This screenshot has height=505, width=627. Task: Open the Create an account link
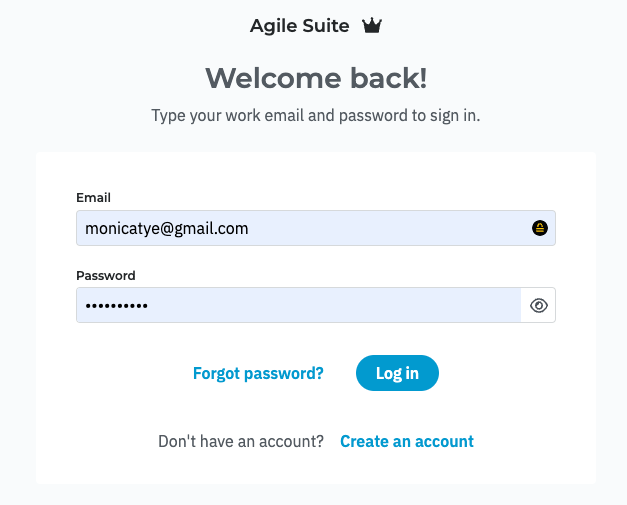tap(407, 441)
